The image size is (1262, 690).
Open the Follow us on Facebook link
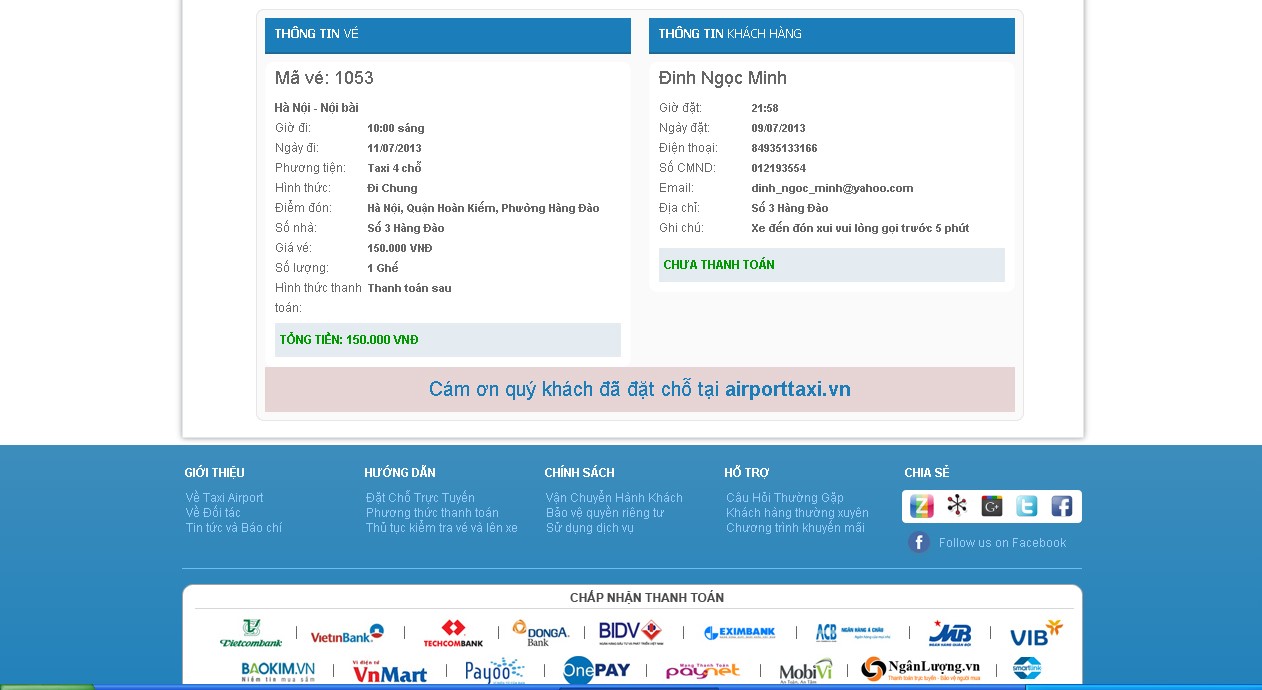[x=1002, y=543]
